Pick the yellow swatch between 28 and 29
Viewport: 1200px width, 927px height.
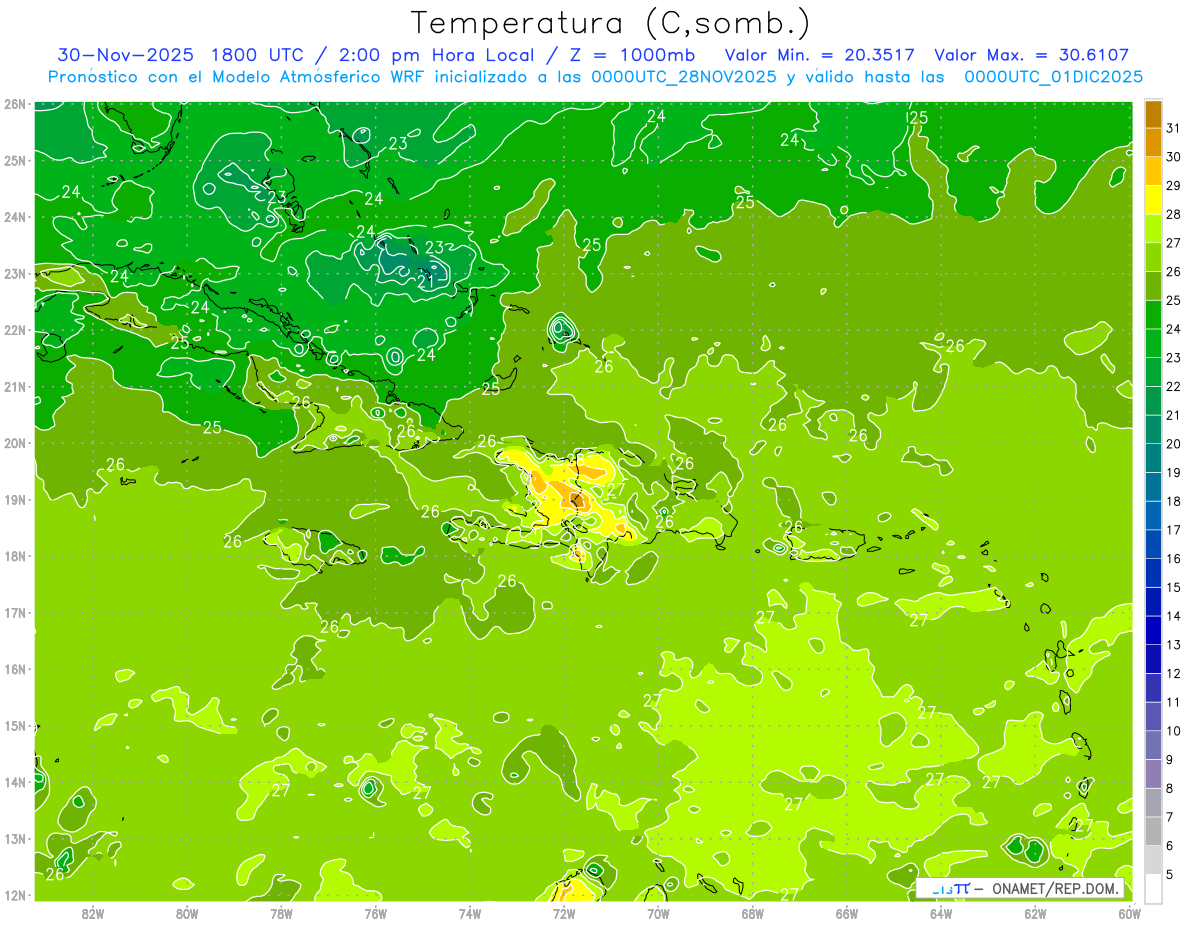click(x=1153, y=199)
